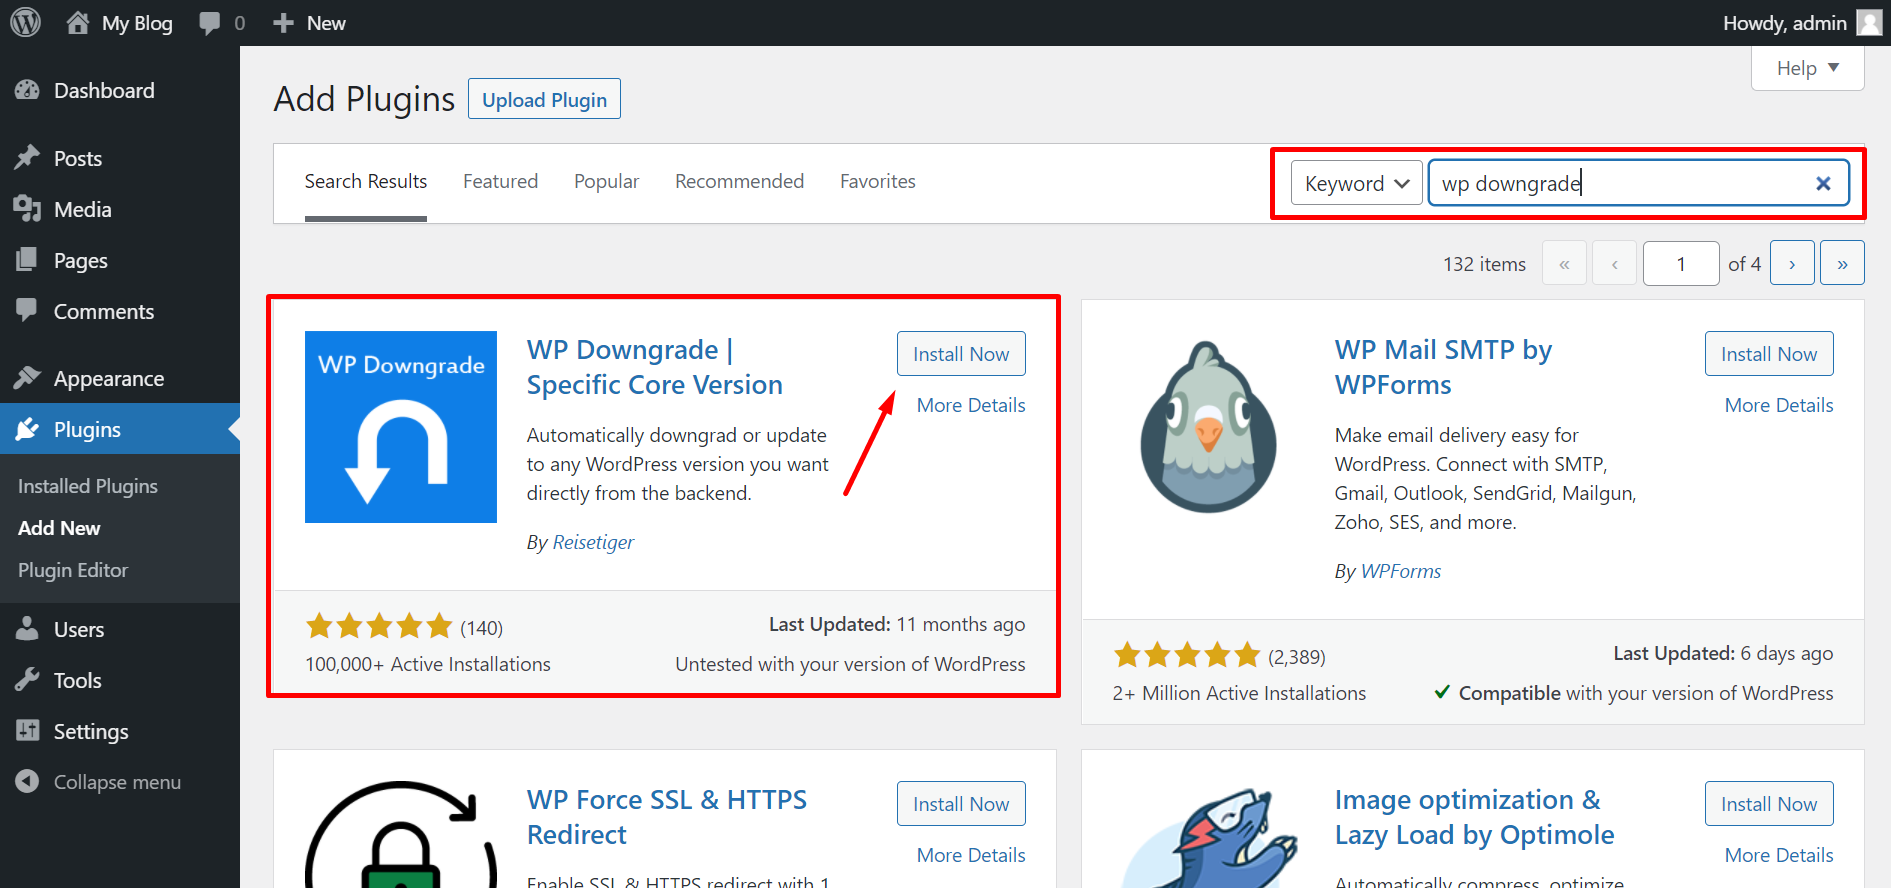Switch to the Search Results tab
The image size is (1891, 888).
(x=366, y=181)
